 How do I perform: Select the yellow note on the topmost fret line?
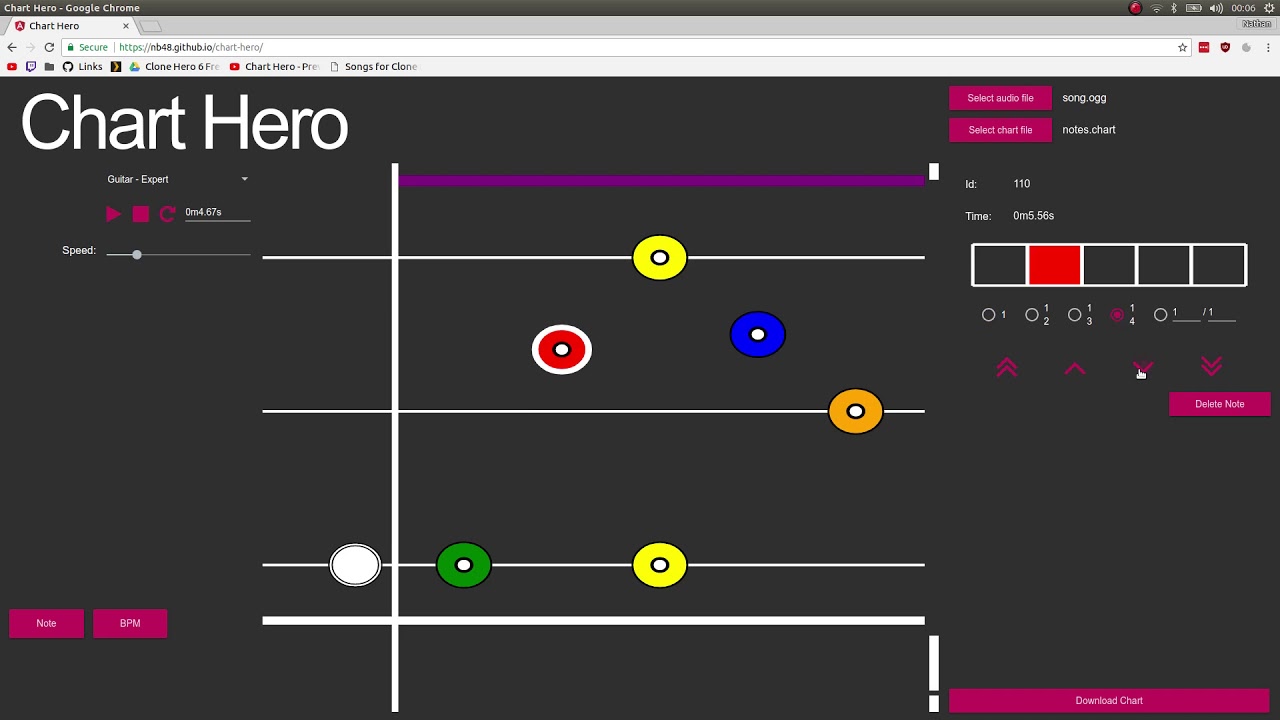pos(660,258)
